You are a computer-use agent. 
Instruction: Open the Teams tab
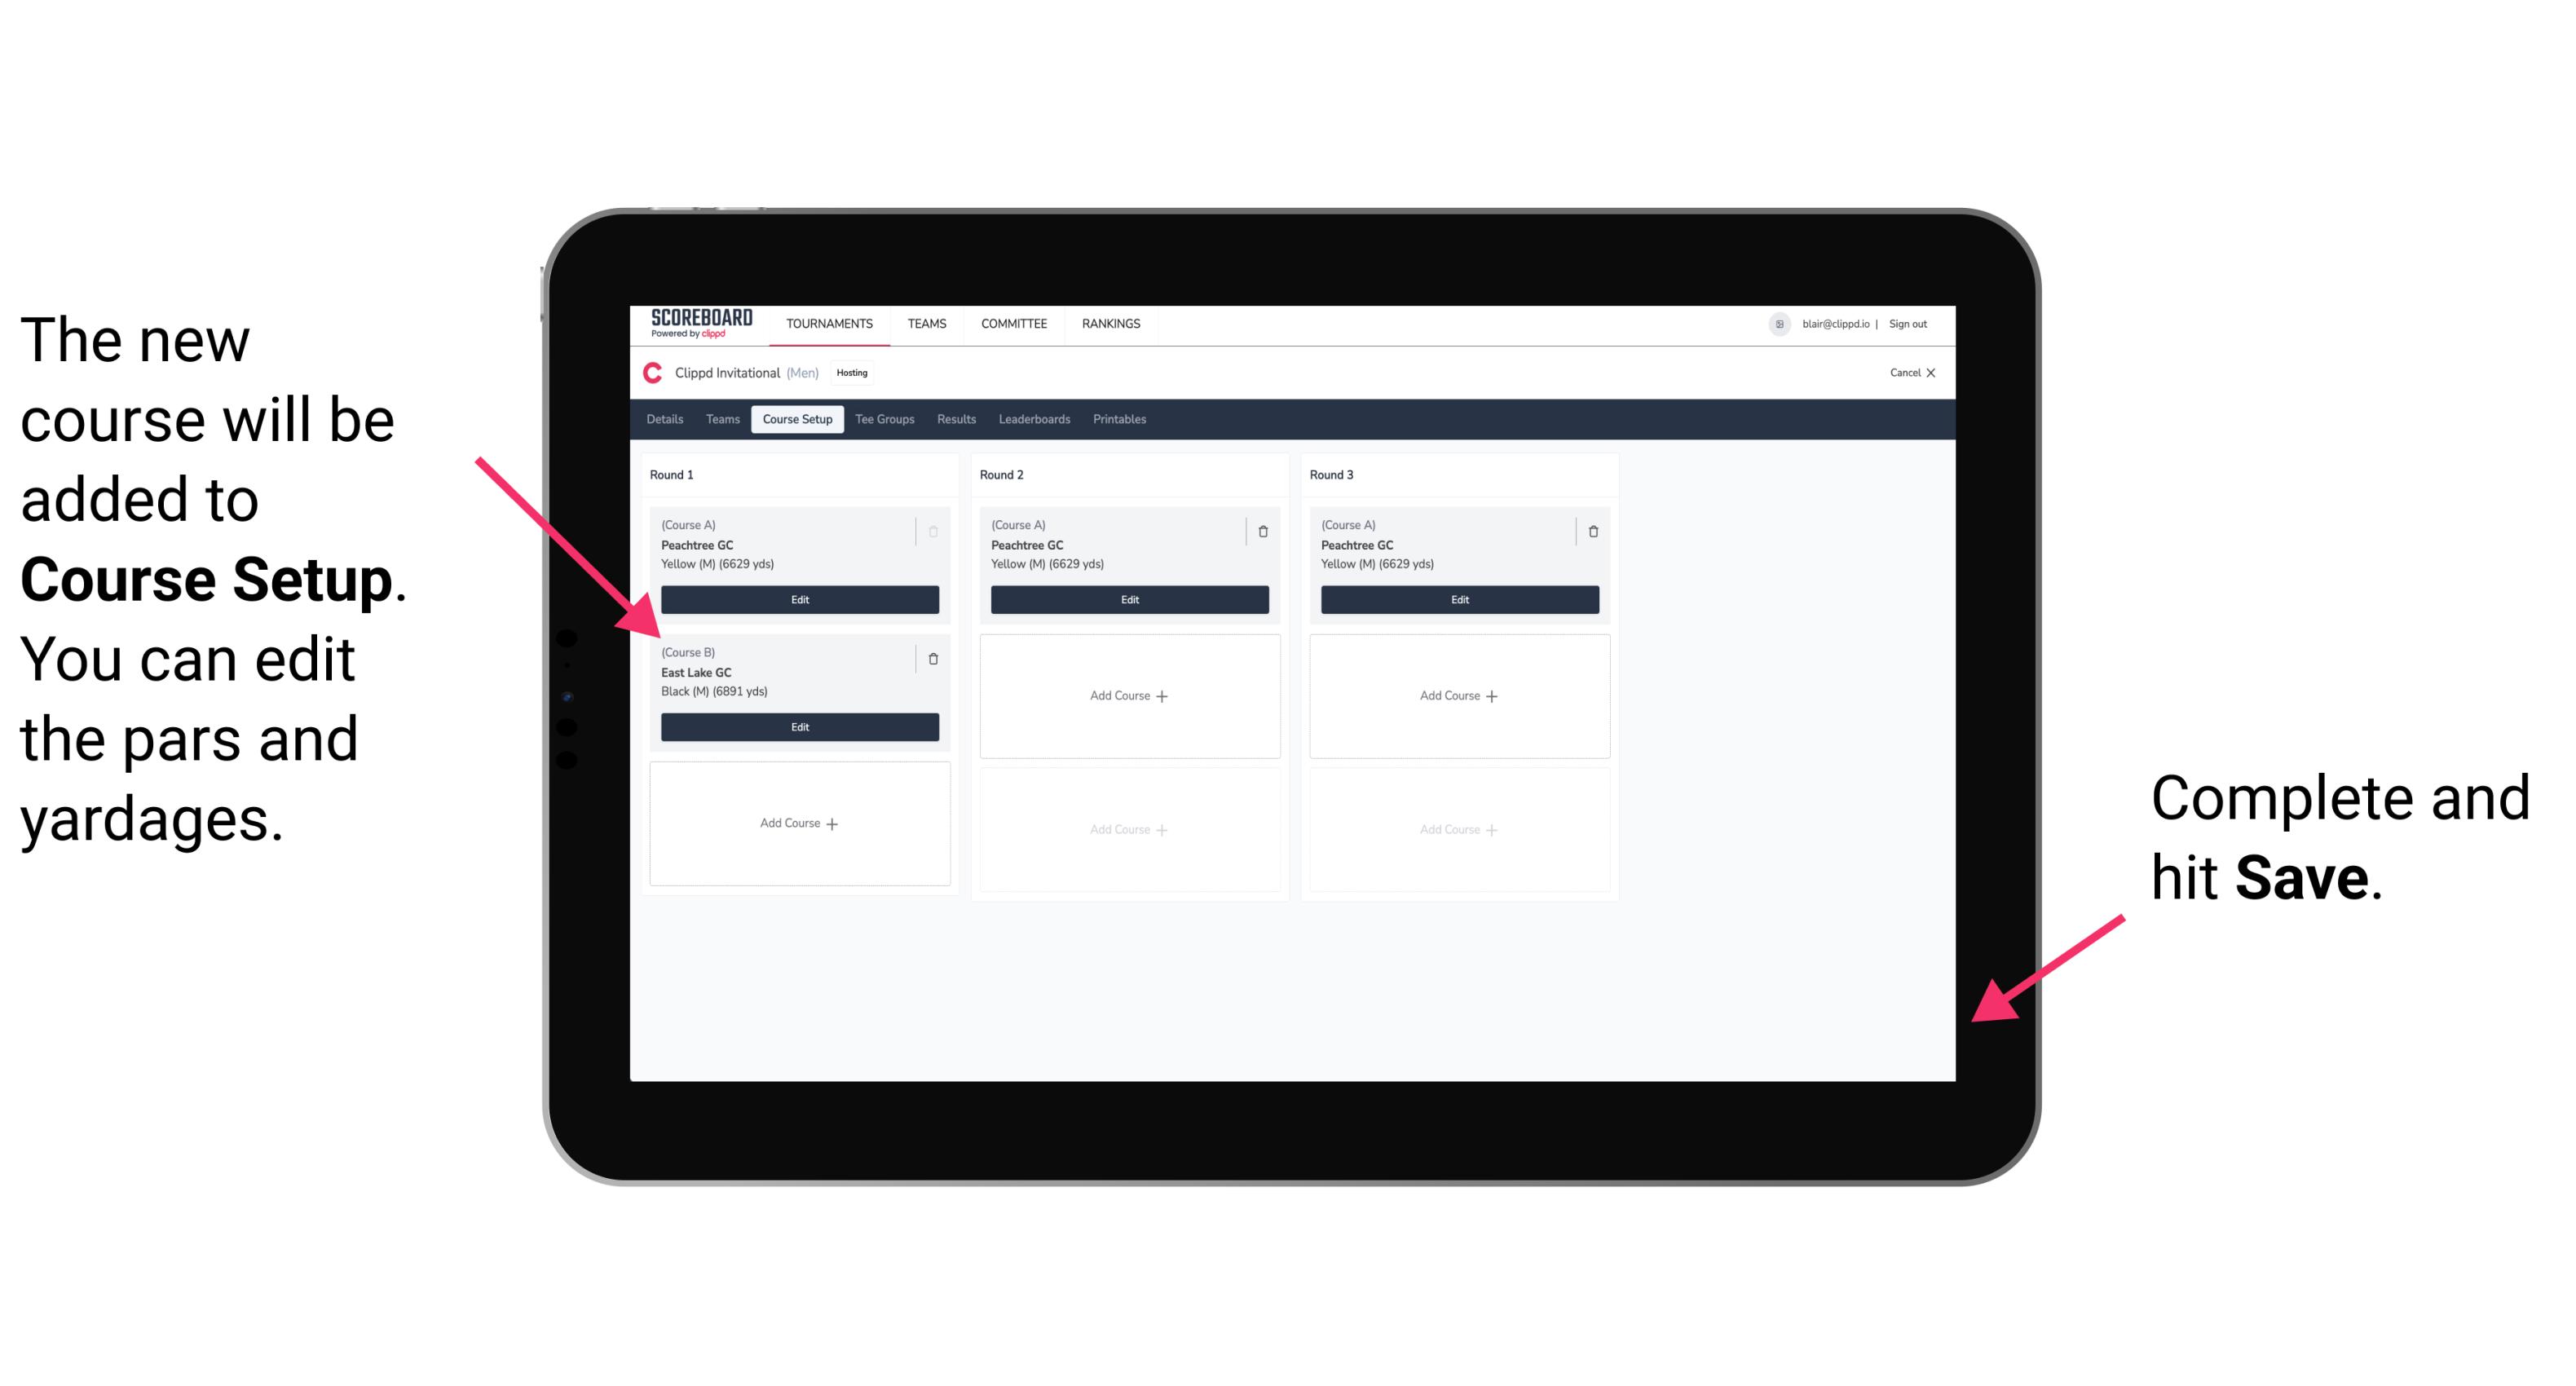click(x=720, y=418)
